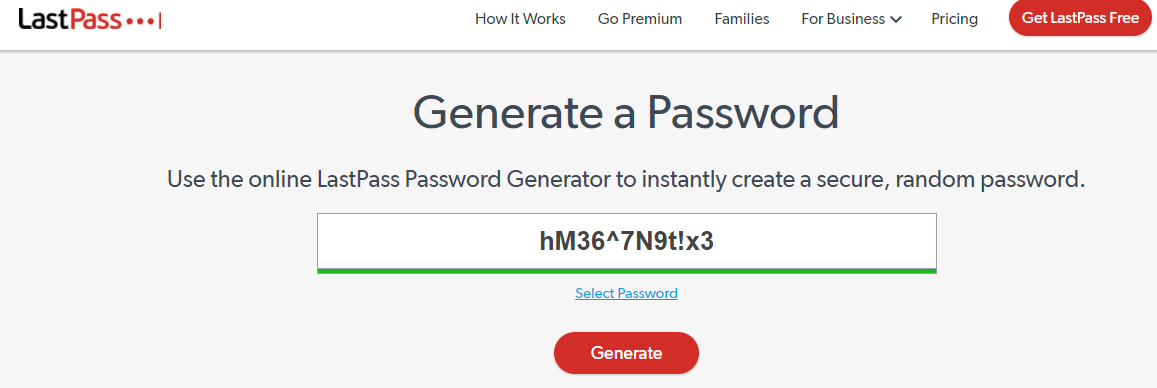Go to the Go Premium page

640,19
